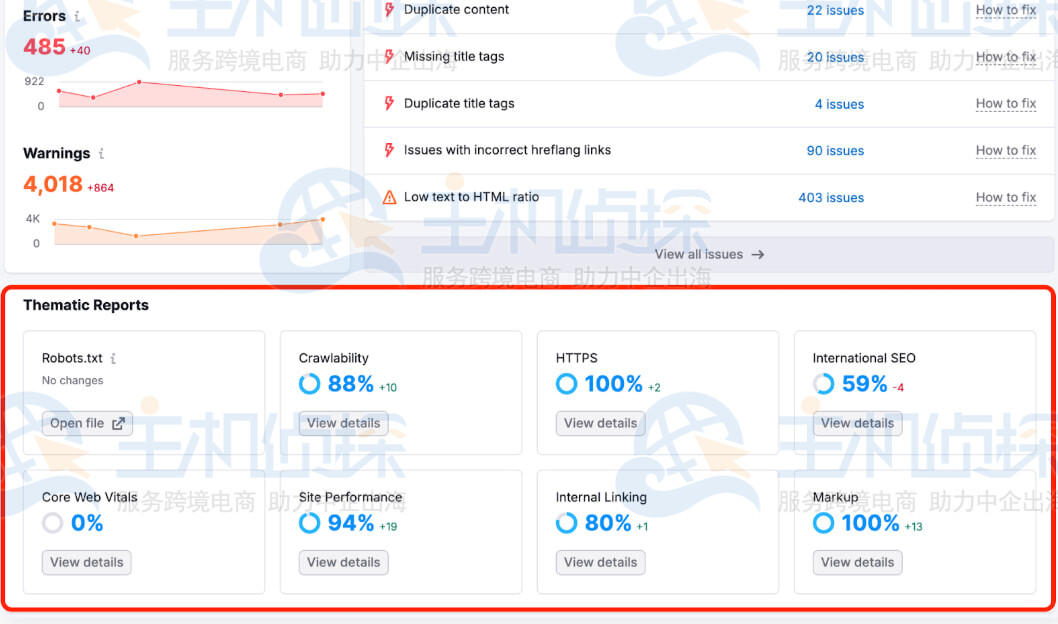Click the error bolt icon for Duplicate content
This screenshot has width=1058, height=624.
[389, 9]
